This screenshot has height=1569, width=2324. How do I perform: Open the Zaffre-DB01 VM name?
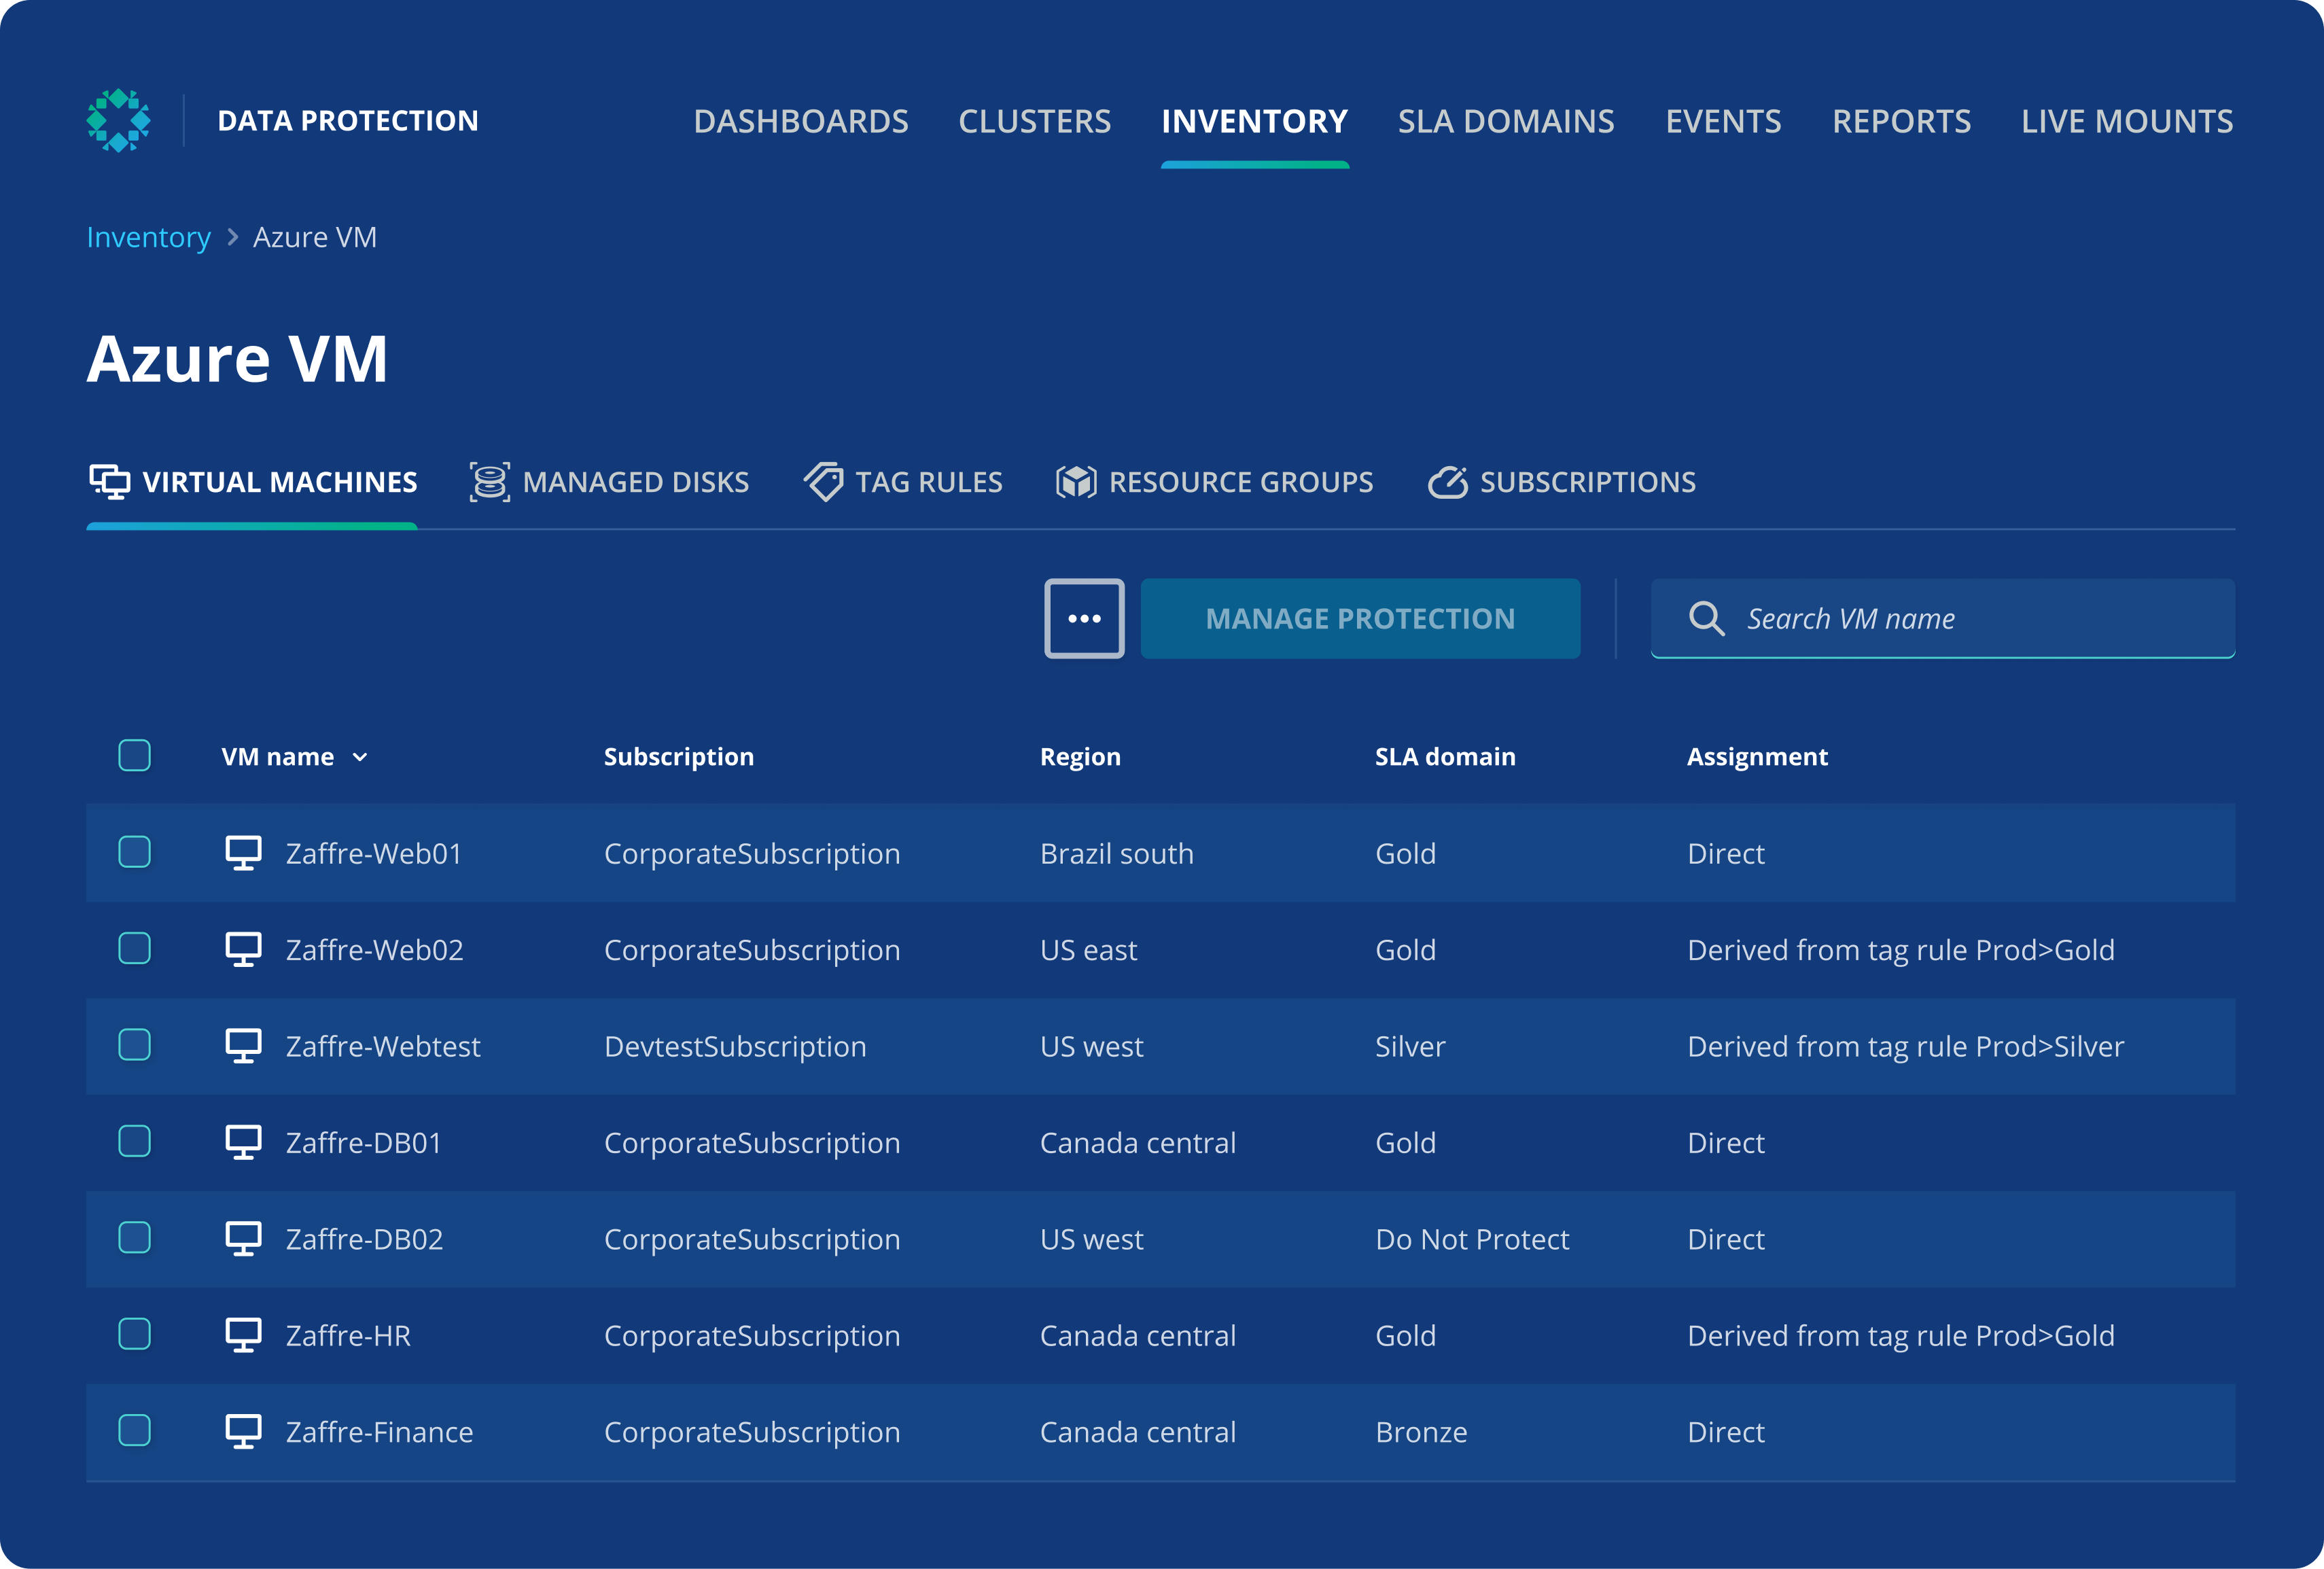[x=364, y=1142]
